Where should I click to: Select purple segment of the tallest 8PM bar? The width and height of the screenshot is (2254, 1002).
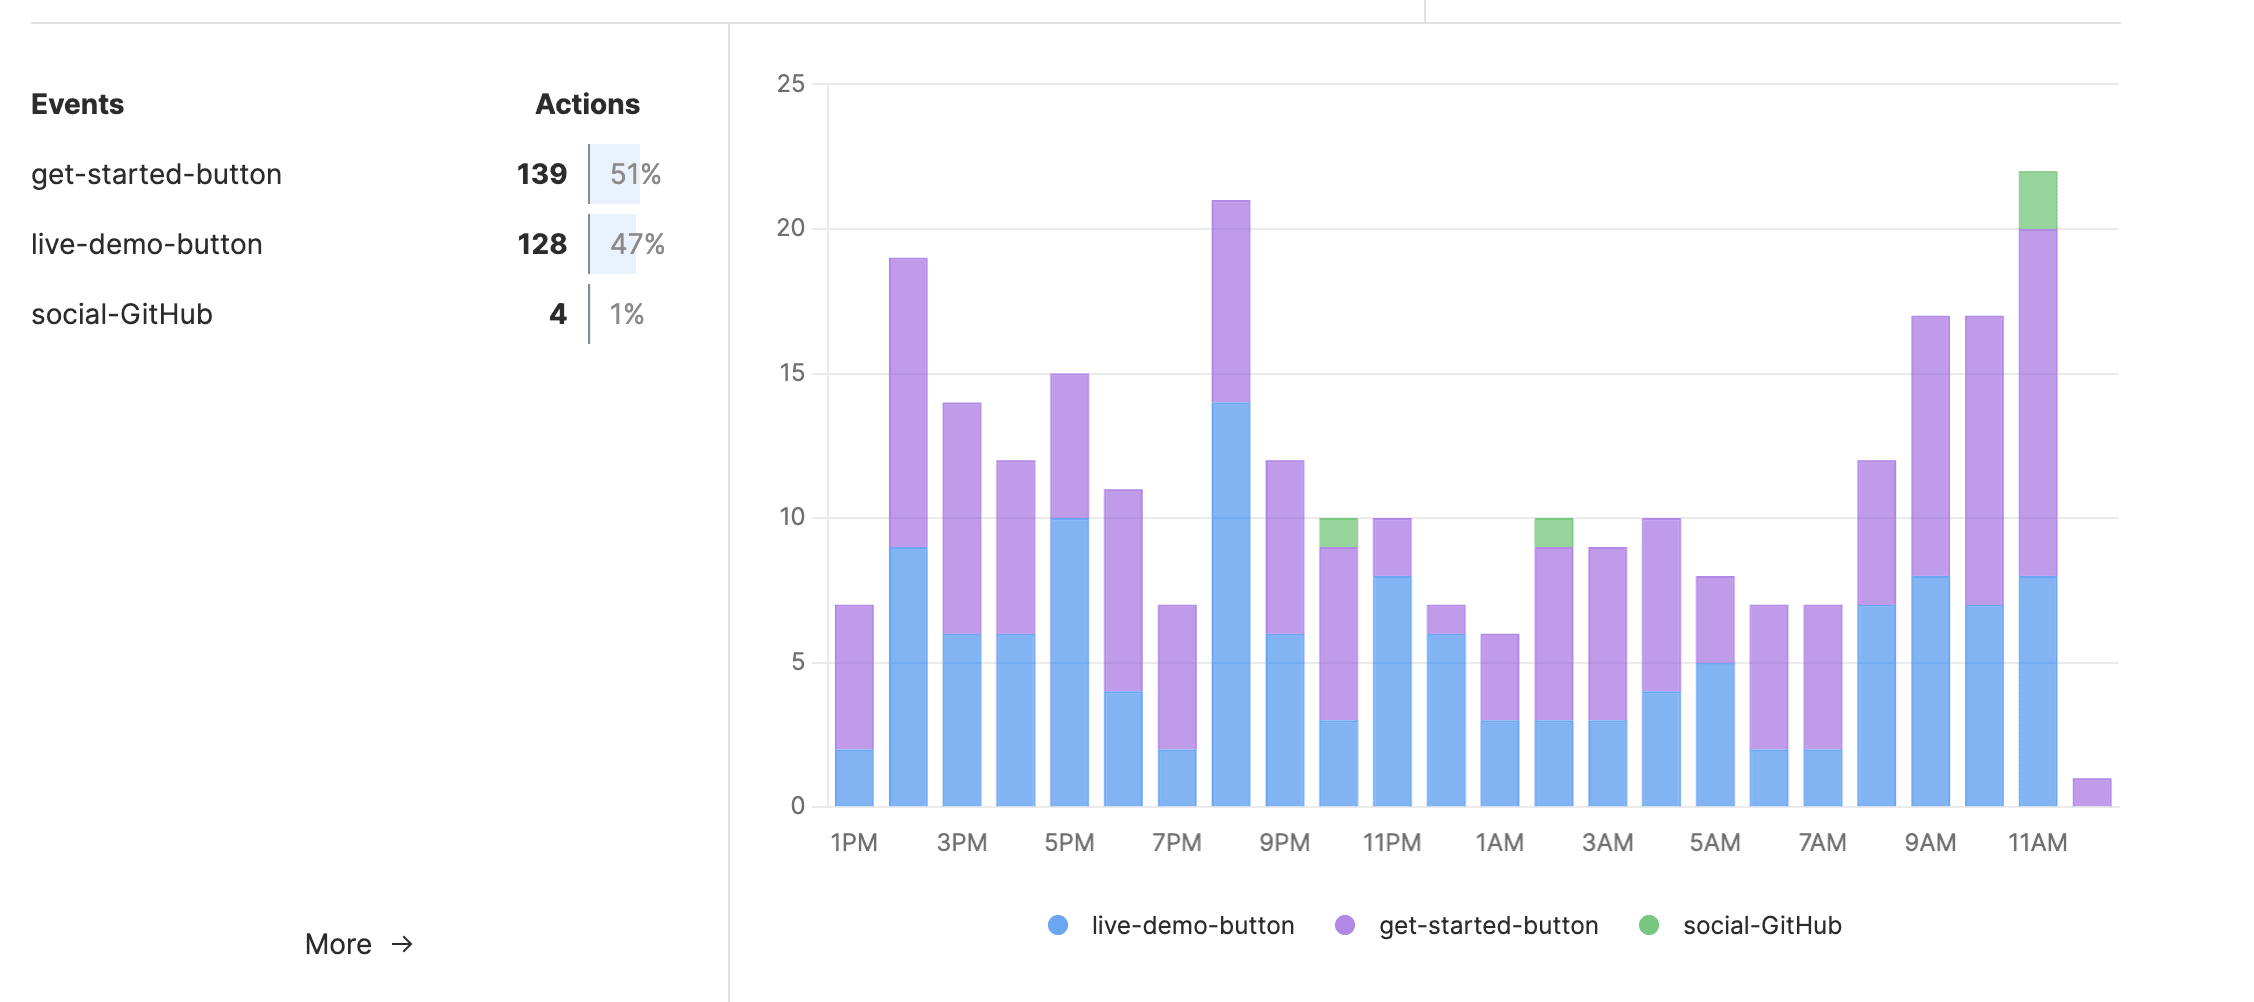[1230, 301]
